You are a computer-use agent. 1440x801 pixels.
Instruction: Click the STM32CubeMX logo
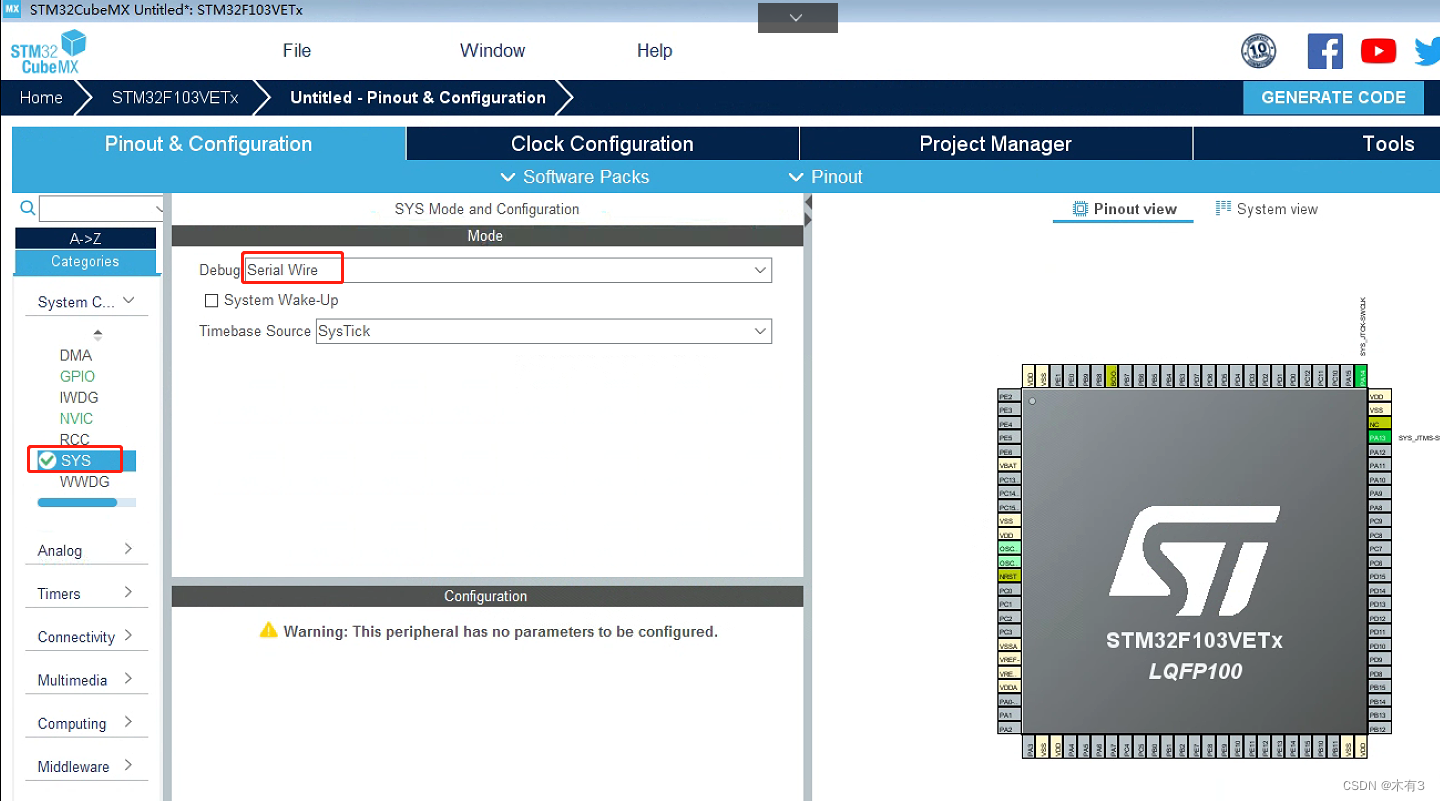(48, 51)
